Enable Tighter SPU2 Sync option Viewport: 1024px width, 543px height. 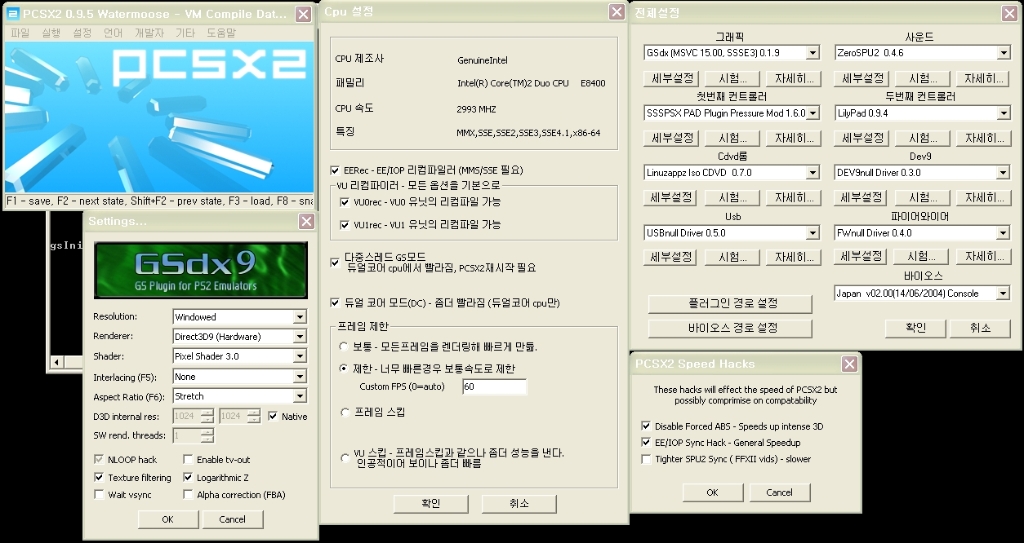tap(646, 459)
